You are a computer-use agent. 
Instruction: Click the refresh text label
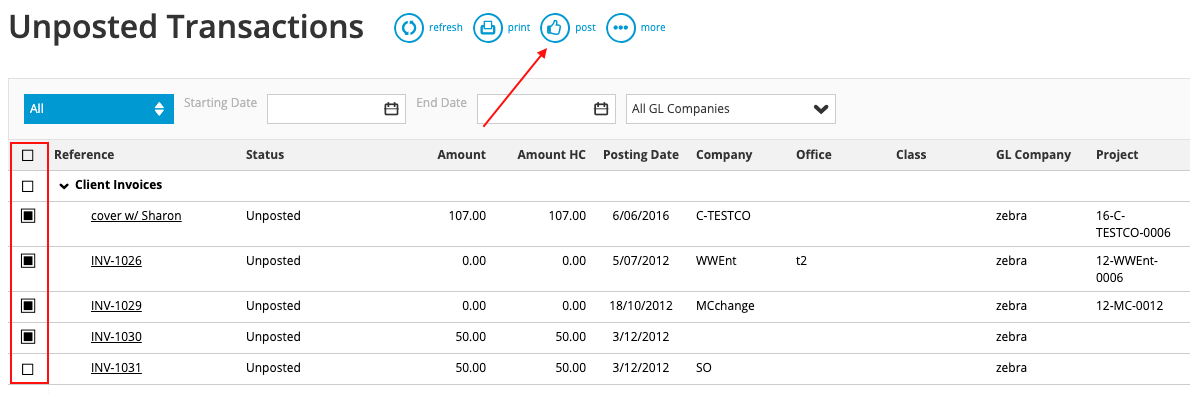tap(445, 27)
